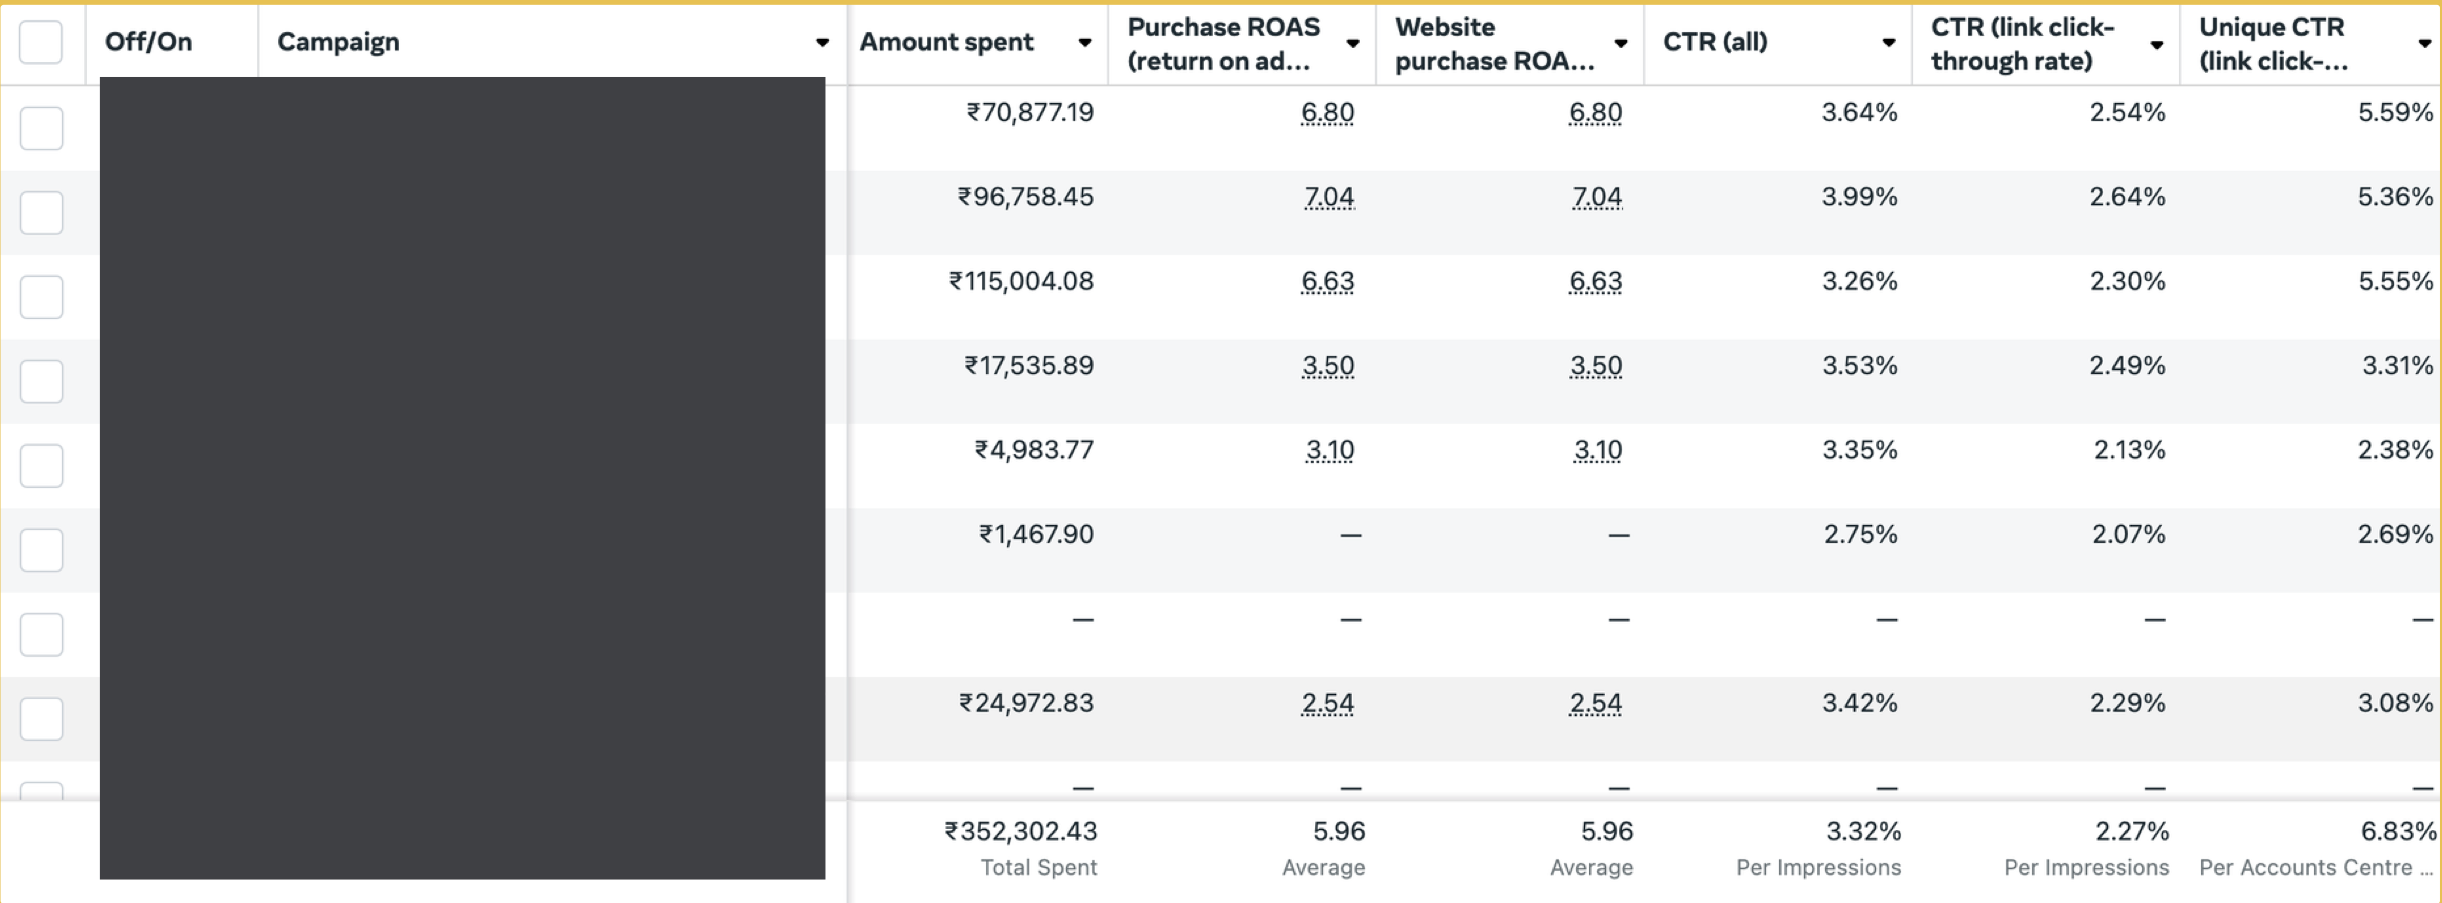Select the ₹115,004.08 amount cell

tap(1021, 281)
